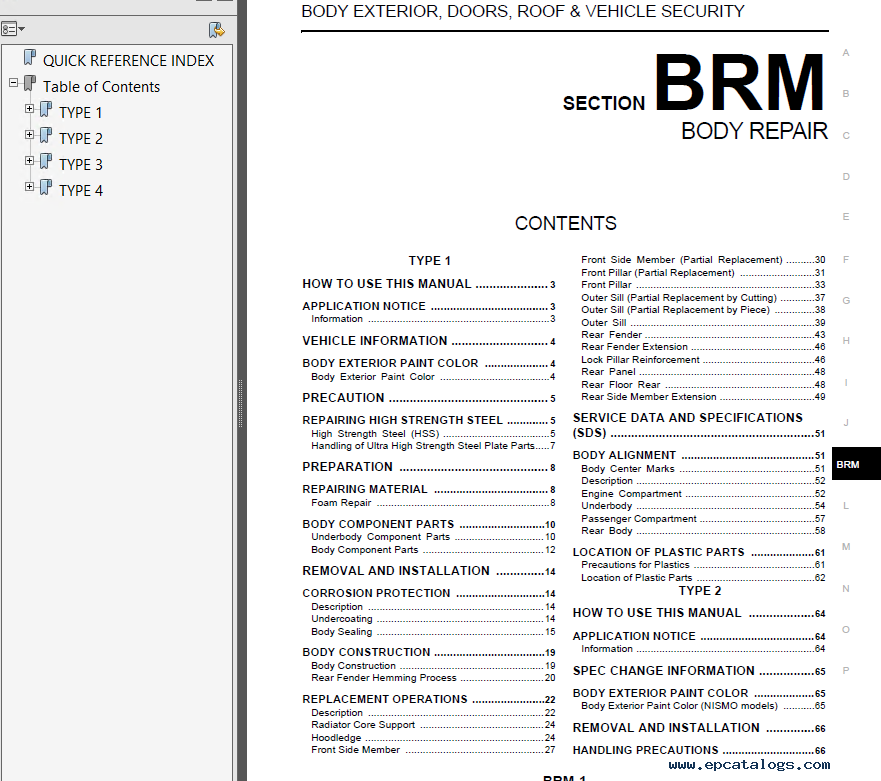
Task: Click Engine Compartment entry
Action: 703,494
